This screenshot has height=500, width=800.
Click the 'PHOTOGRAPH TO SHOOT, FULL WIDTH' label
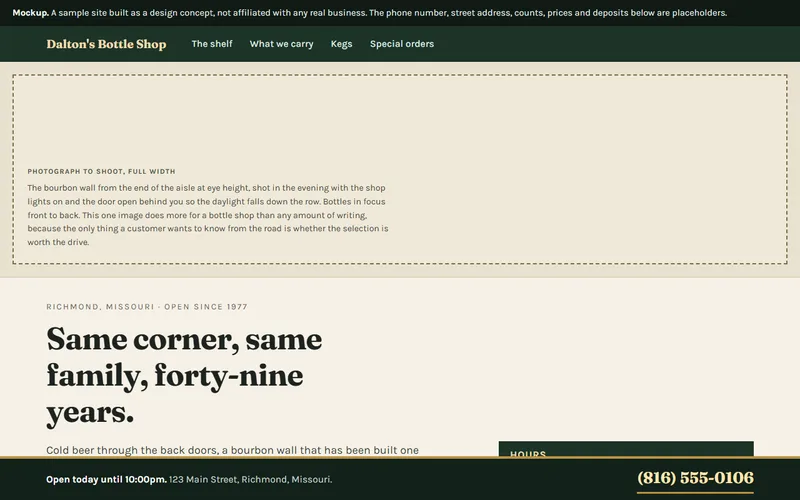click(x=102, y=171)
